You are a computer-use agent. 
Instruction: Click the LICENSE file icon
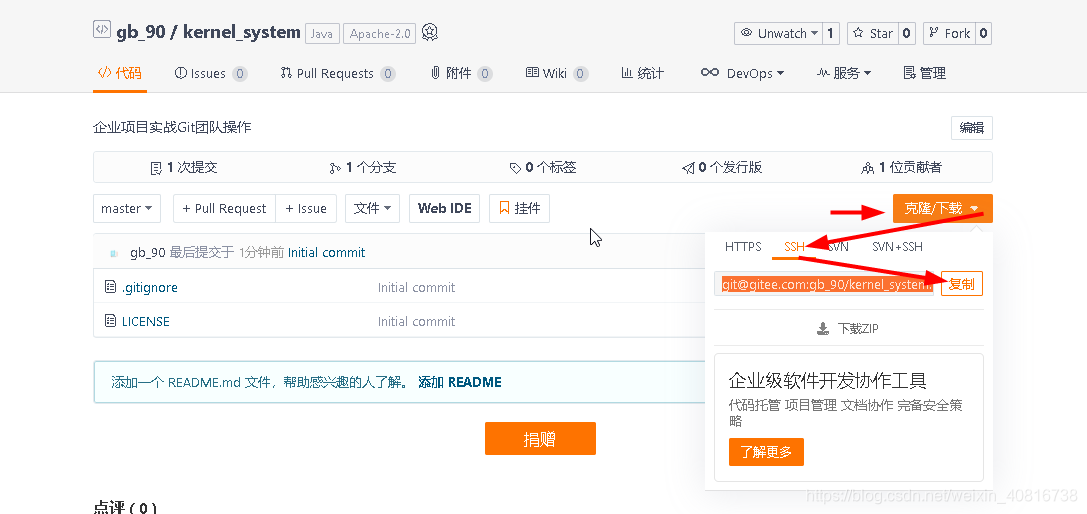point(110,320)
